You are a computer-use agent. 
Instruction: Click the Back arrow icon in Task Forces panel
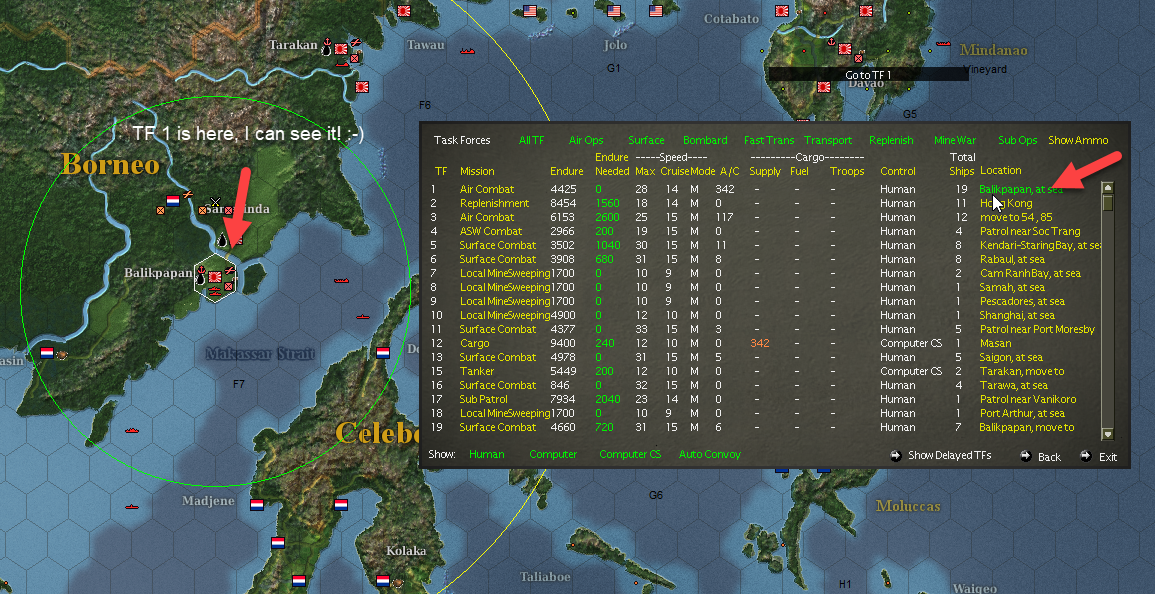pyautogui.click(x=1025, y=456)
